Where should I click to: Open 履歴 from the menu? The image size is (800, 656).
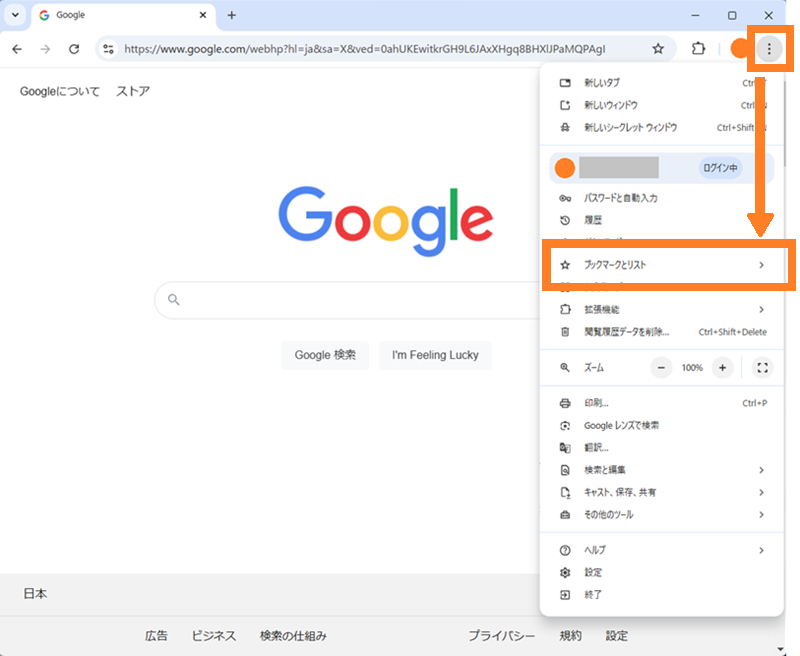point(662,220)
